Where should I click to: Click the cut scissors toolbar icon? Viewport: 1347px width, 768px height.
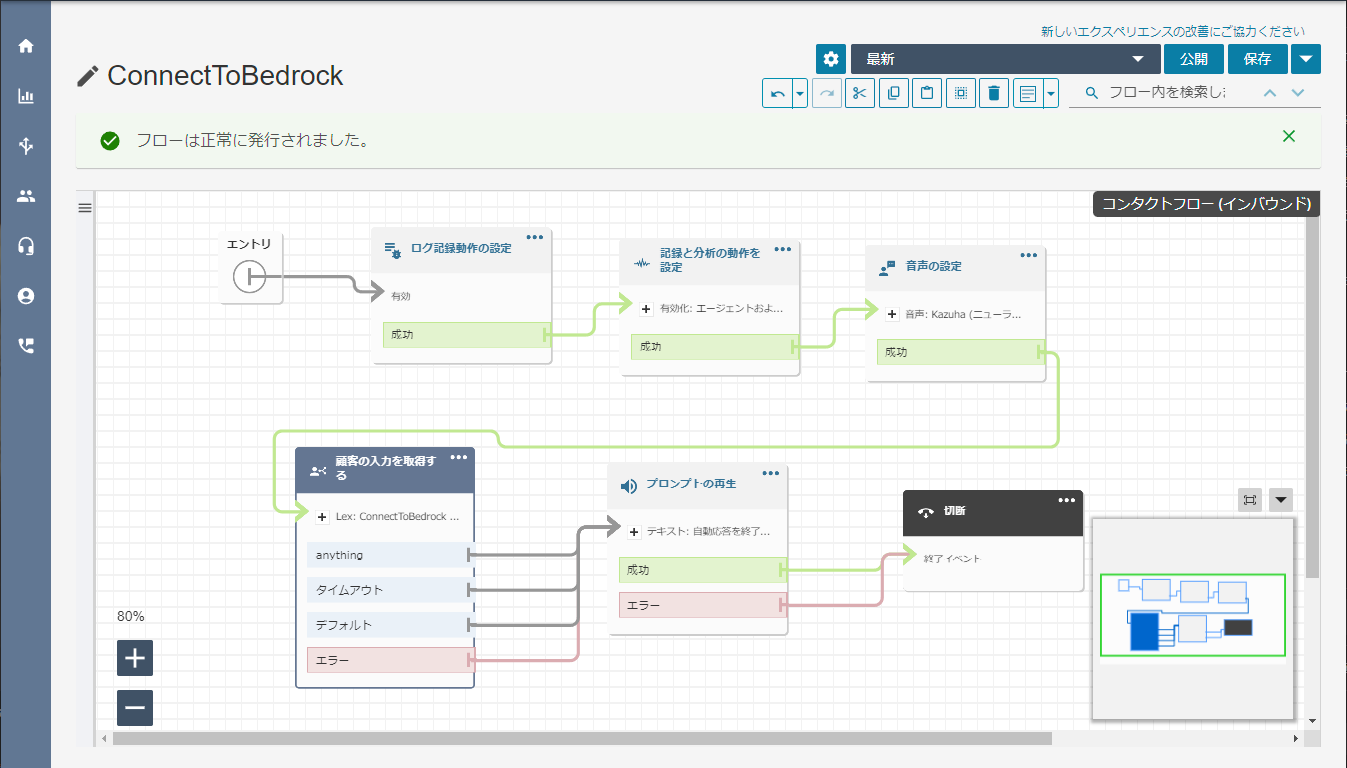pyautogui.click(x=860, y=93)
